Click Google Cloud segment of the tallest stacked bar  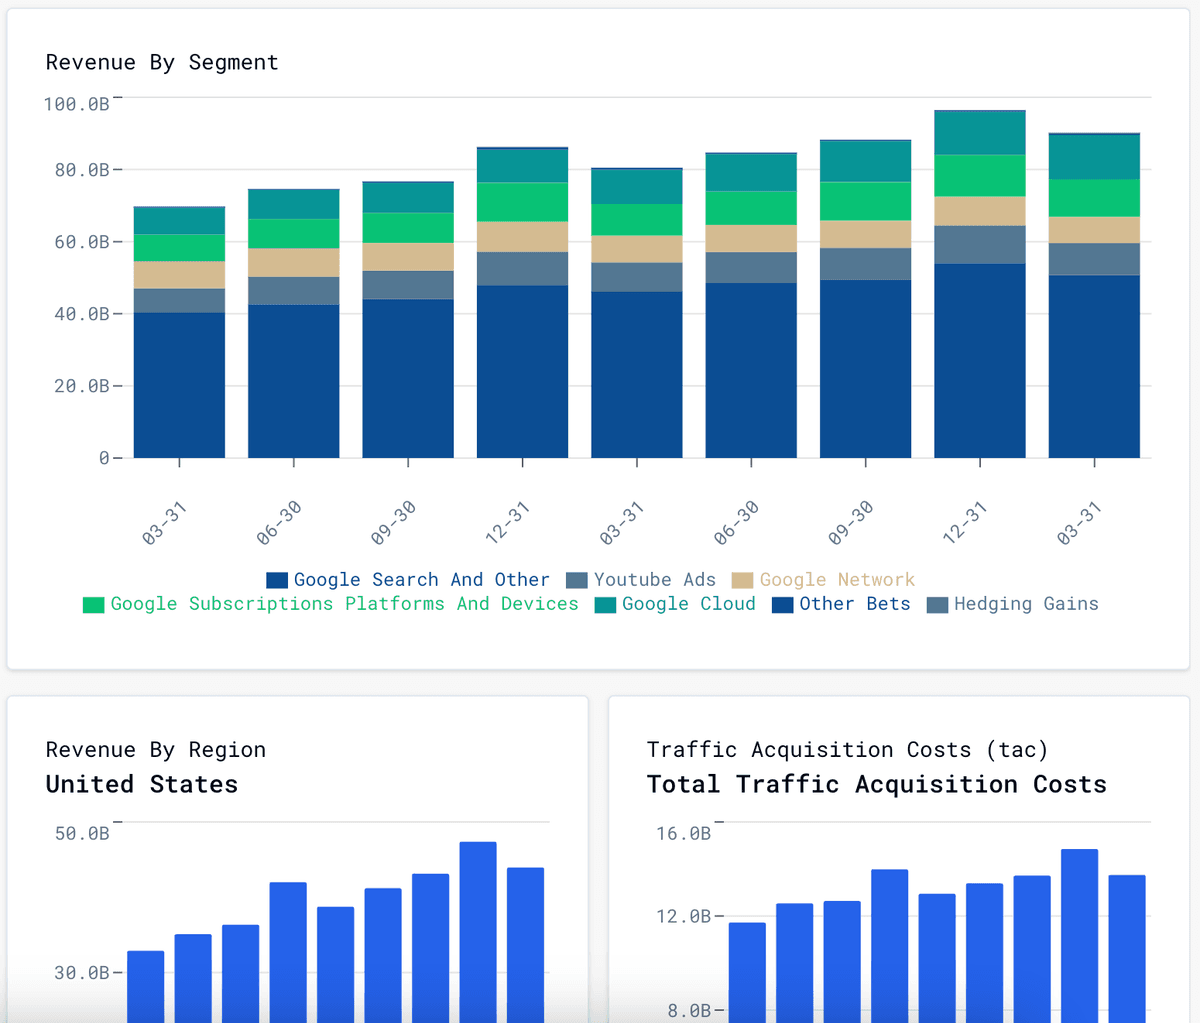pyautogui.click(x=980, y=133)
